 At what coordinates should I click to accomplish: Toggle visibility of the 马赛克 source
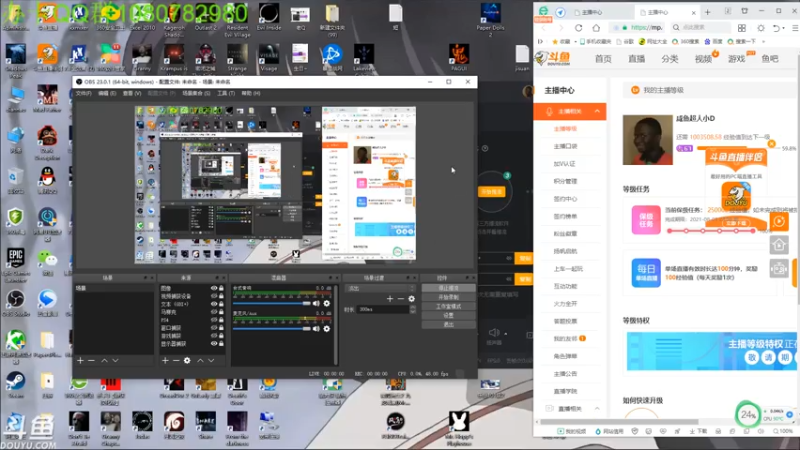214,312
